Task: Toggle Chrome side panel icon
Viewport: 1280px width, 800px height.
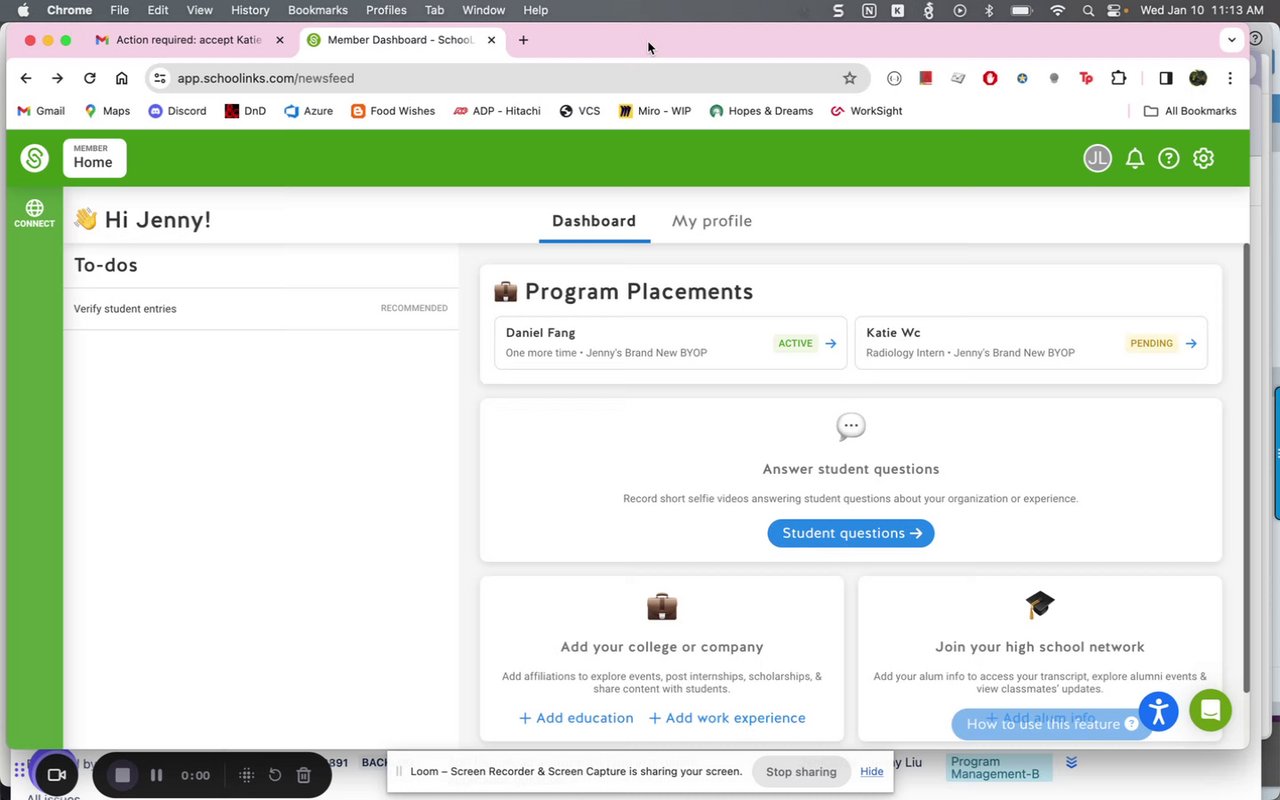Action: (1166, 78)
